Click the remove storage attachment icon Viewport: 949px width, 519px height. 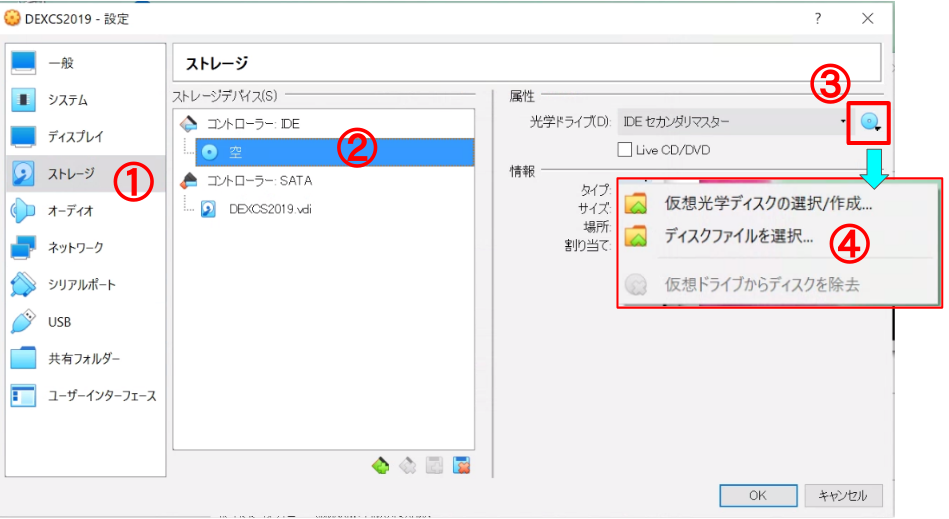[x=461, y=465]
